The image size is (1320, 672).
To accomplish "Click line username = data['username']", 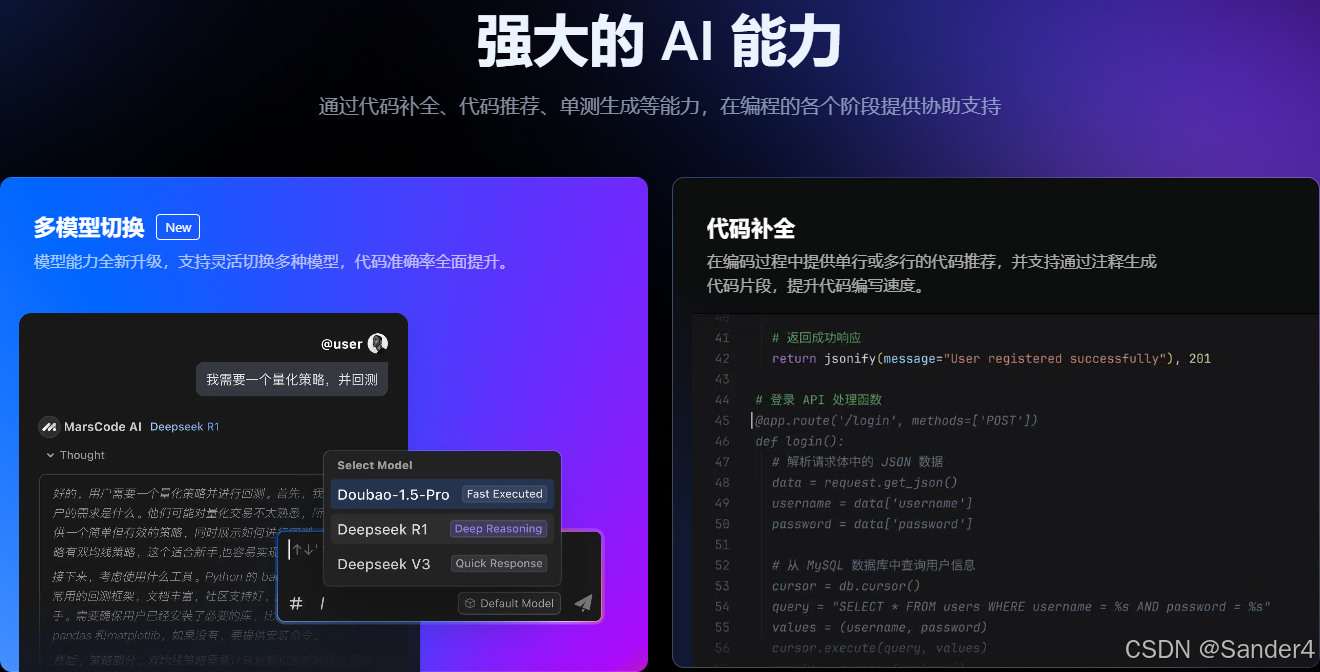I will 872,503.
